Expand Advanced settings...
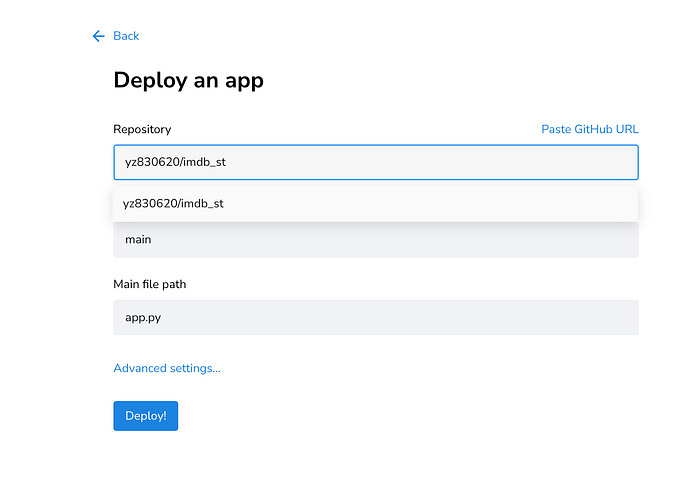This screenshot has width=700, height=495. (167, 368)
